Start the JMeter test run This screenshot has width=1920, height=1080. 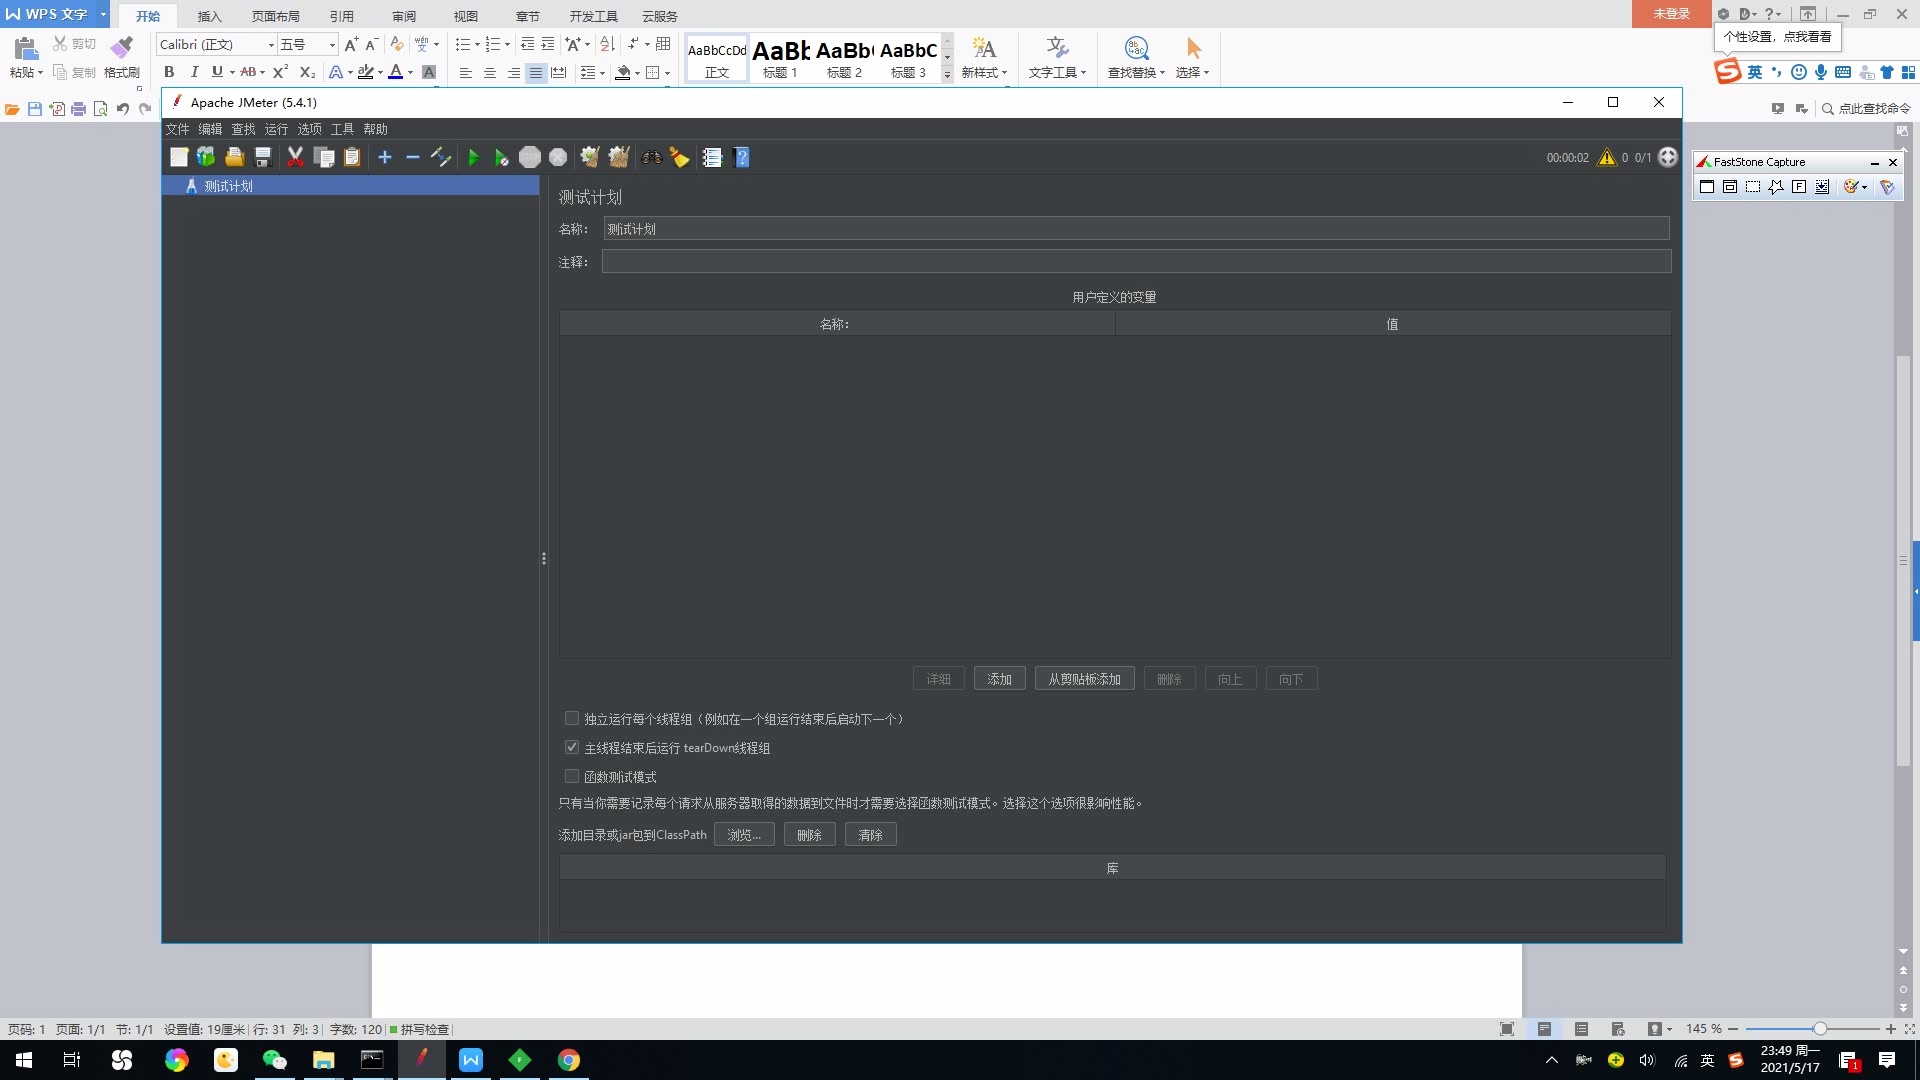(x=473, y=157)
